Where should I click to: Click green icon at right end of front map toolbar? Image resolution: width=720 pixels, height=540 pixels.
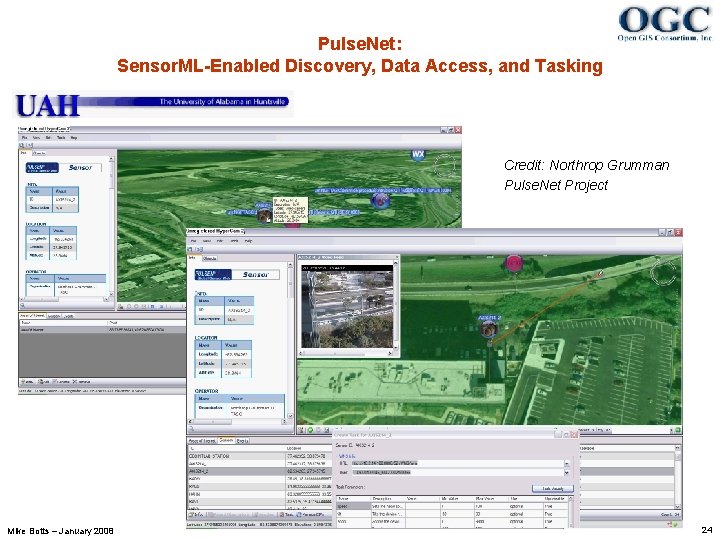click(678, 430)
